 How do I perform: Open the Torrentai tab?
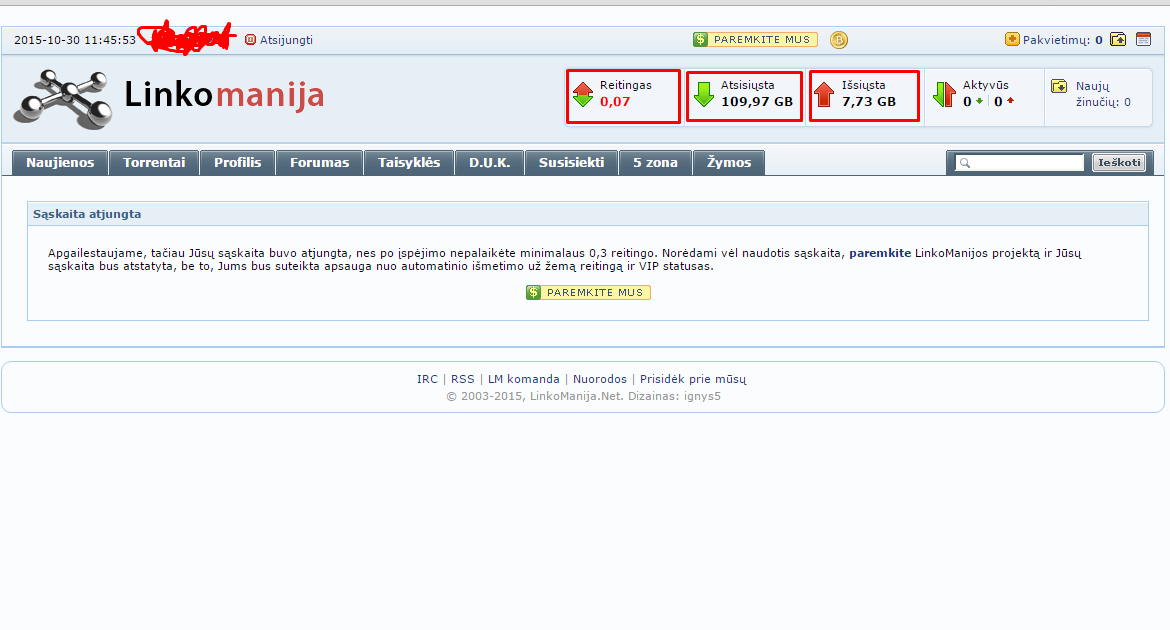click(x=154, y=163)
